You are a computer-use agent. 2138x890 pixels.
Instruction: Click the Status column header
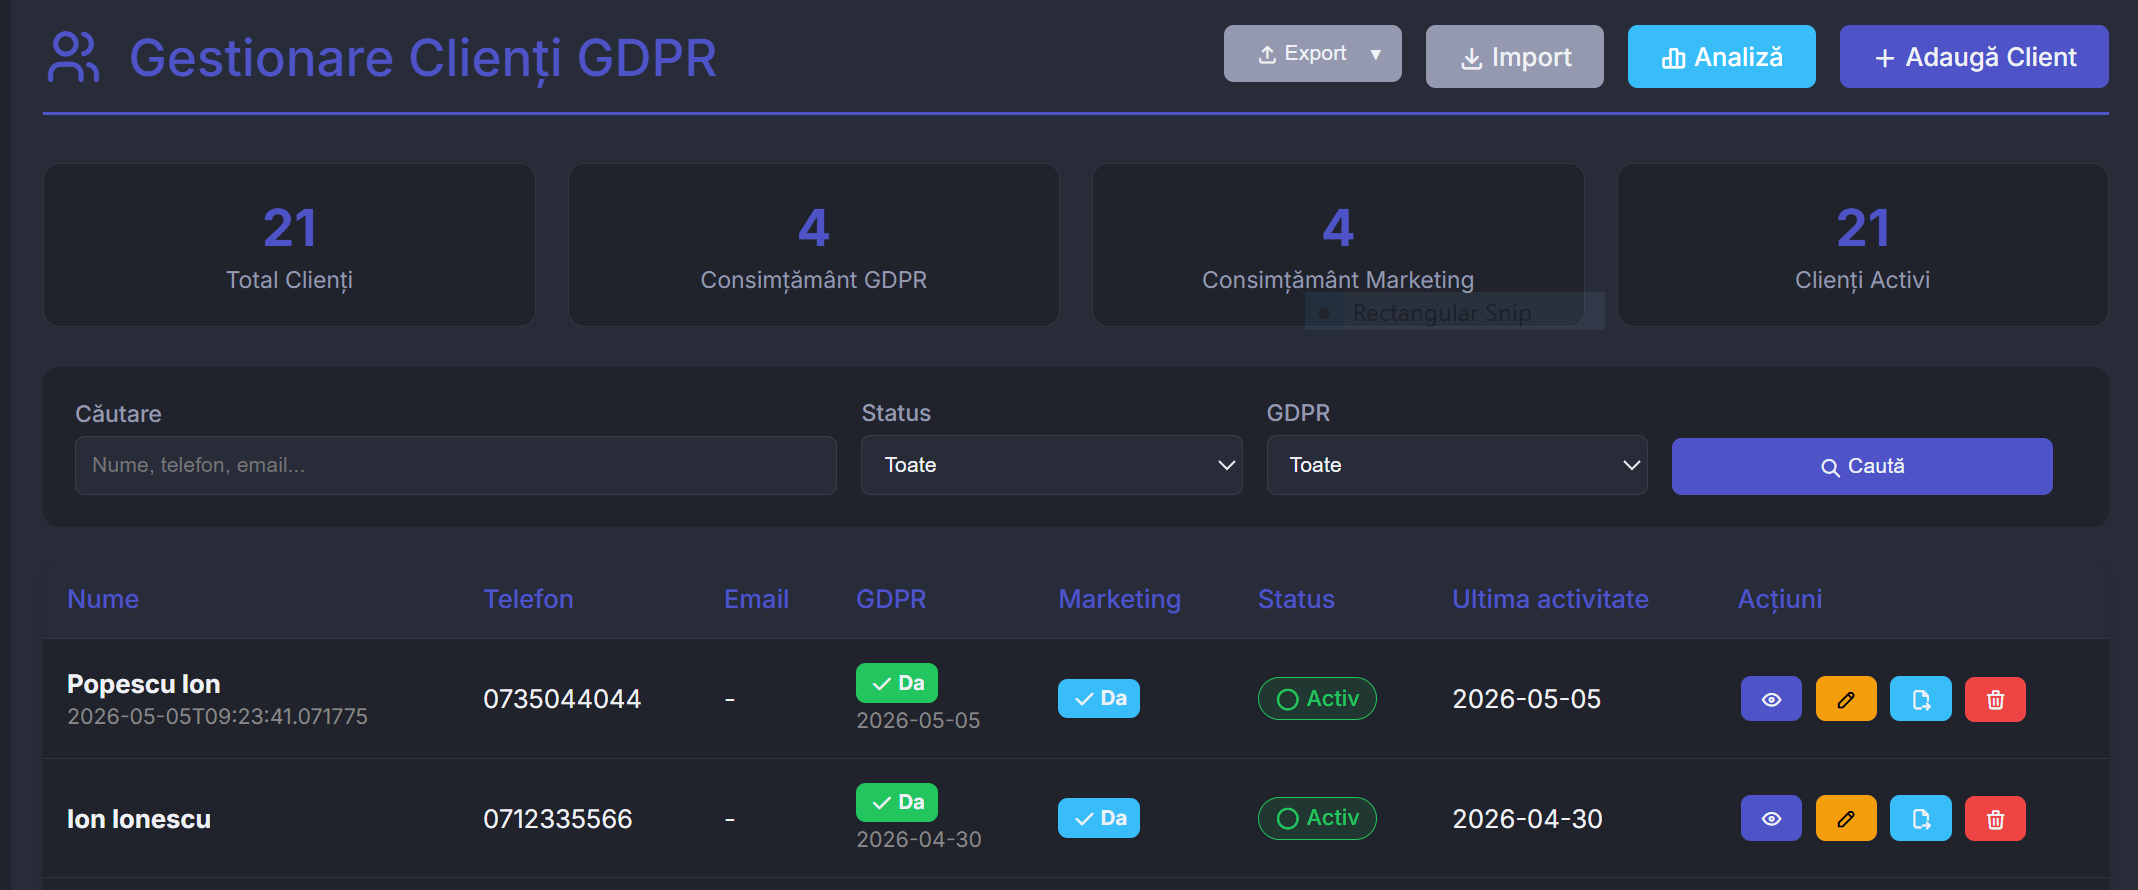[1296, 599]
